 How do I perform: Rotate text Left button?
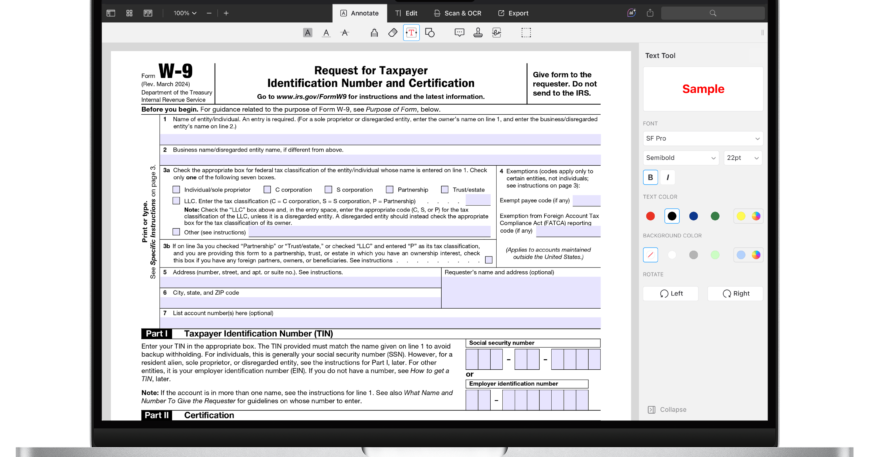tap(670, 294)
